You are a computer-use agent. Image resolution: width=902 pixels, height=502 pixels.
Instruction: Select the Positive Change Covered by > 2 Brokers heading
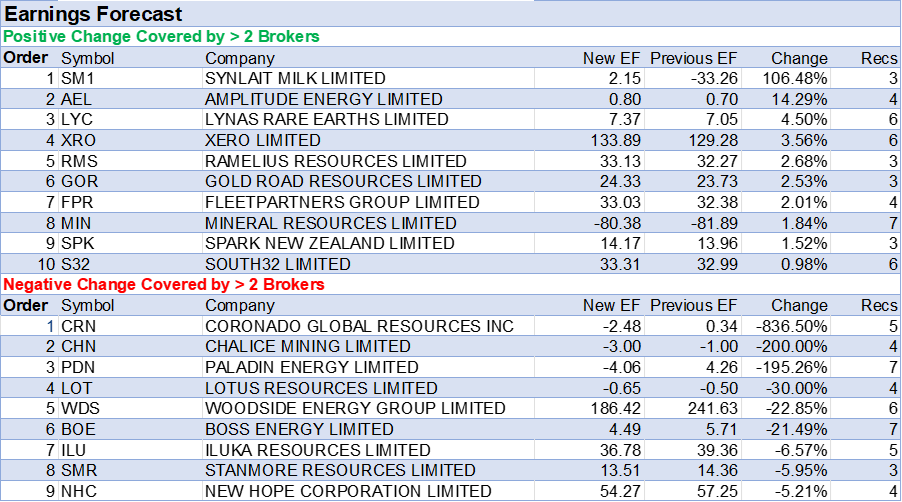161,37
